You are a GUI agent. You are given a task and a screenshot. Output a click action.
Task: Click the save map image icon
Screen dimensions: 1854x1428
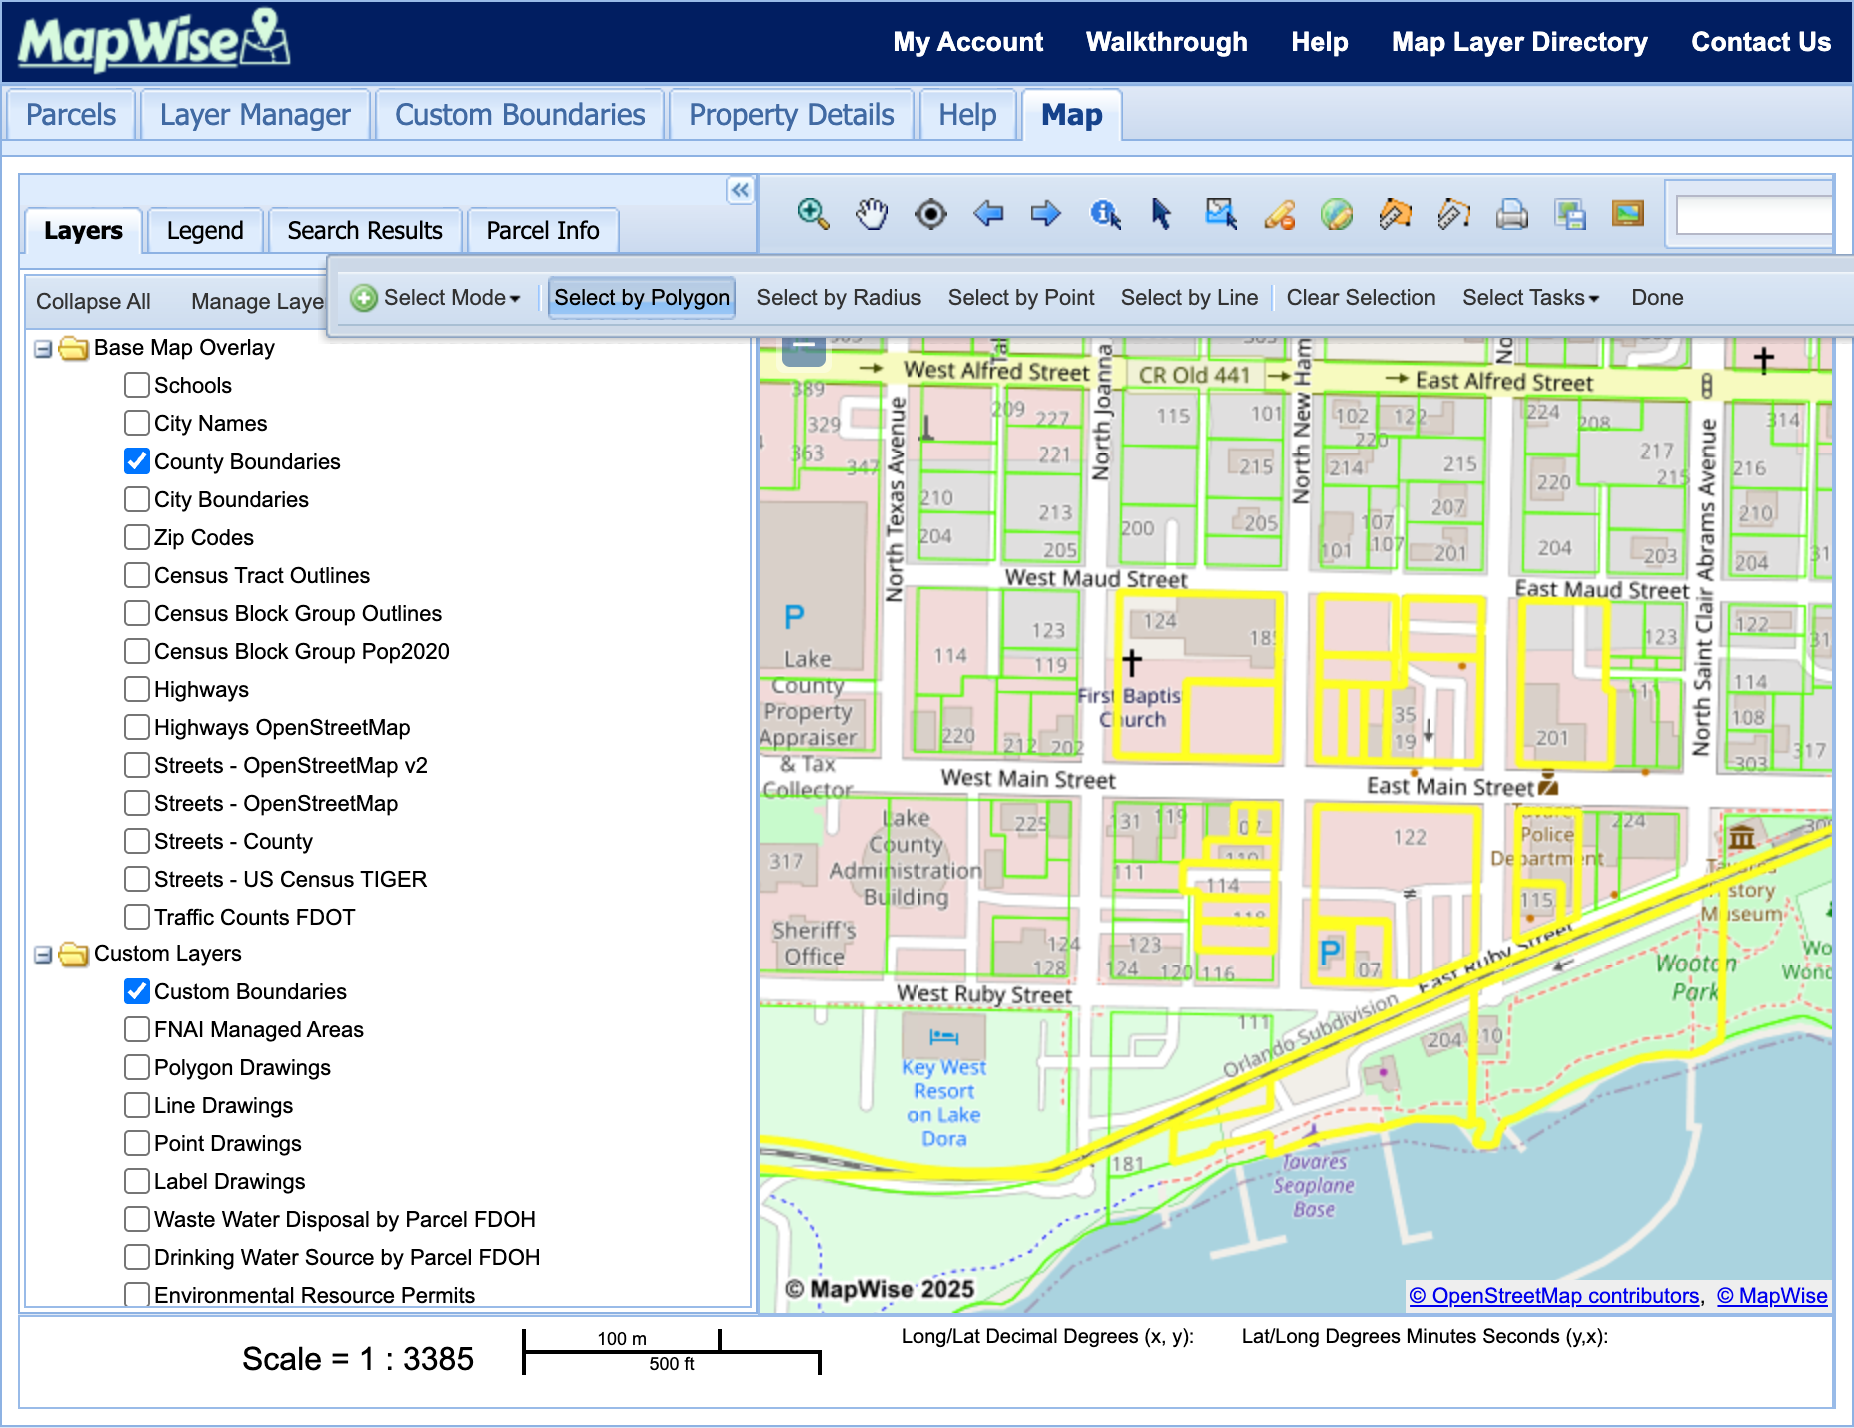[x=1570, y=213]
